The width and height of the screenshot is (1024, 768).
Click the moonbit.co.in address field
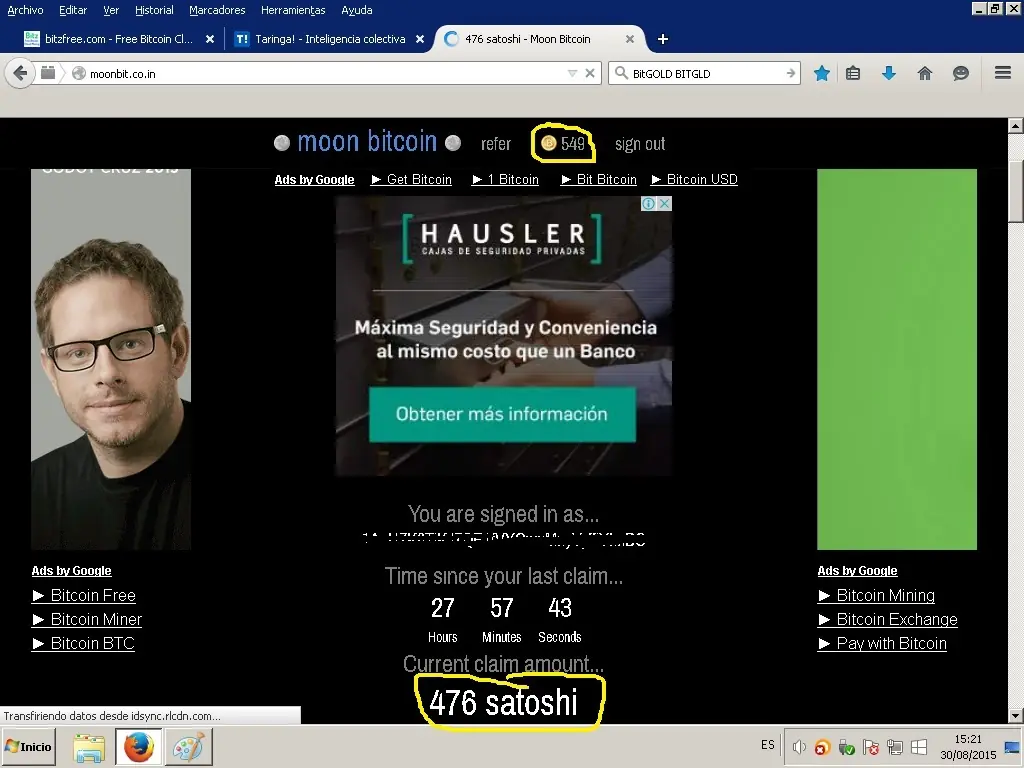(x=320, y=74)
